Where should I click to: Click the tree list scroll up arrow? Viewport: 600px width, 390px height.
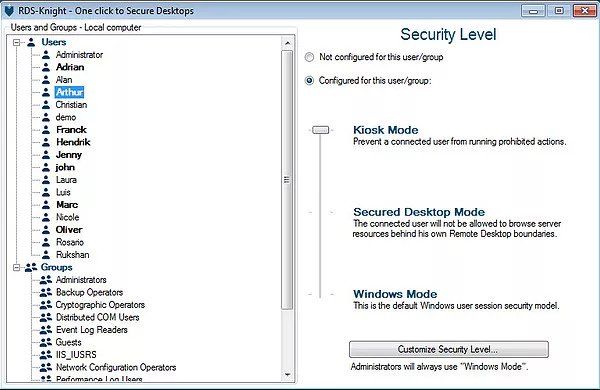(x=288, y=43)
